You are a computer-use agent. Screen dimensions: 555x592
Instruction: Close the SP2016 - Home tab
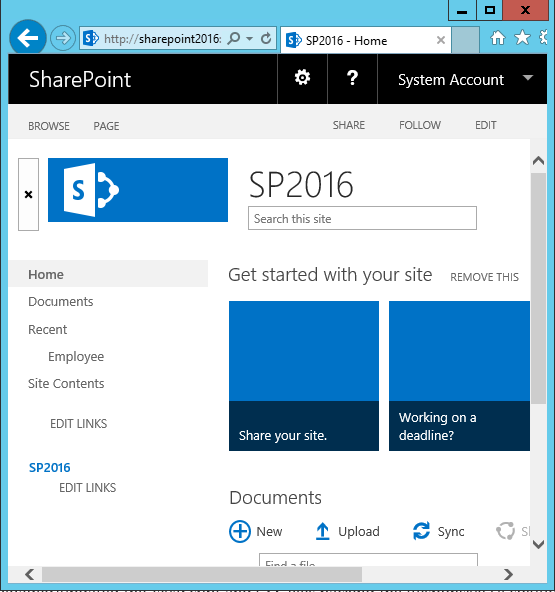point(441,40)
